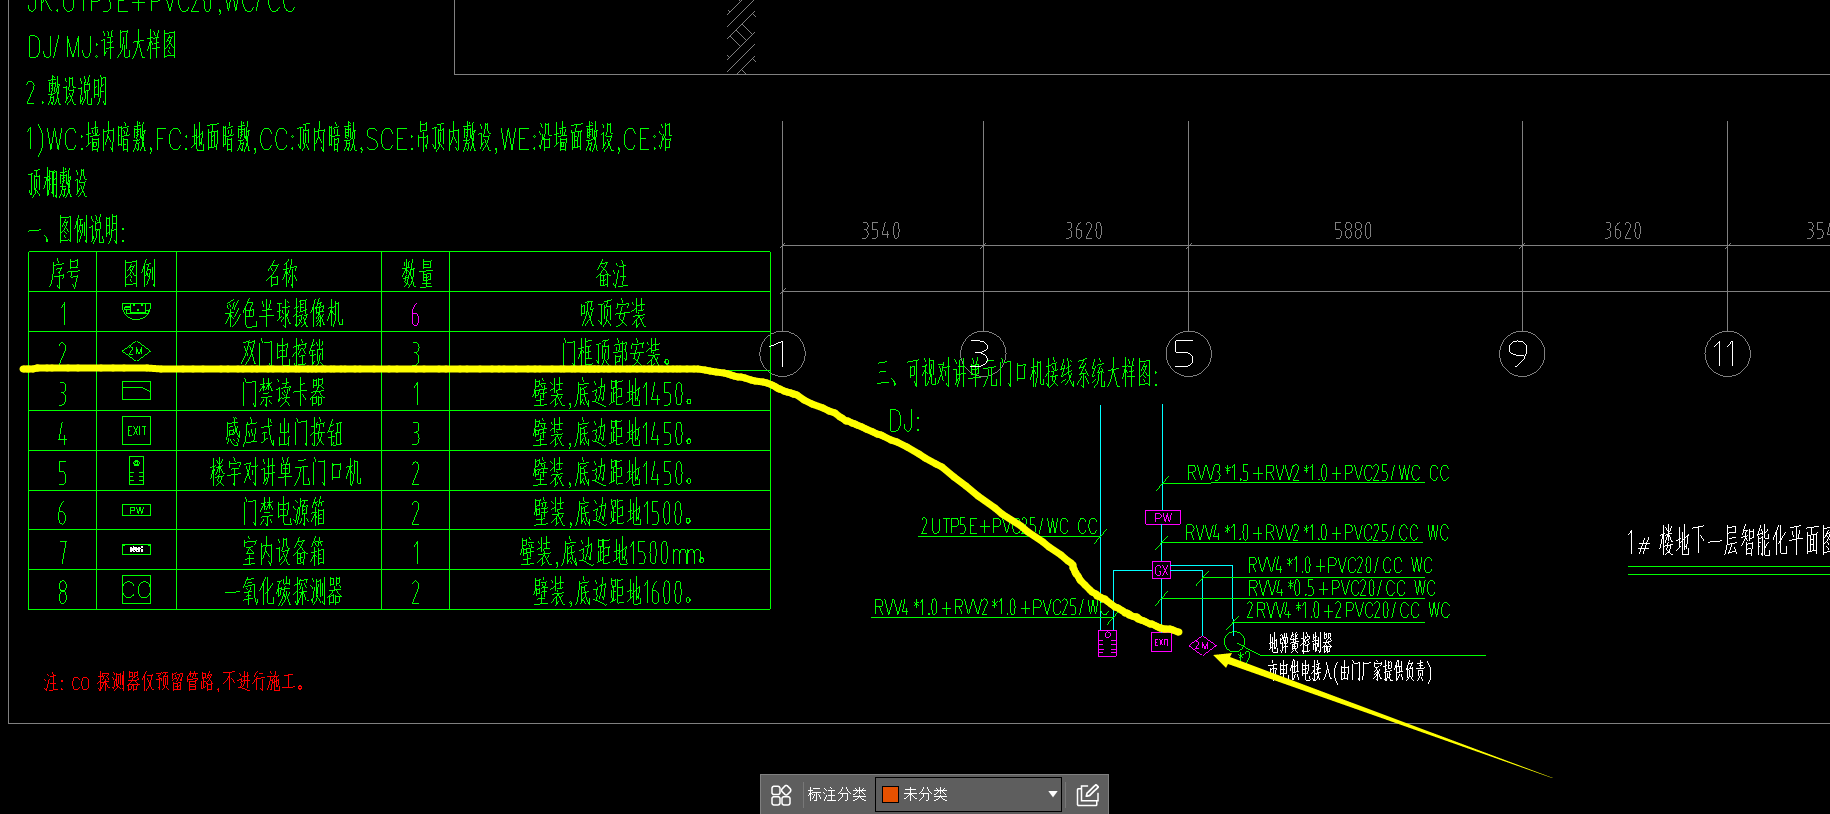
Task: Select the CO detector symbol in legend row 8
Action: point(136,589)
